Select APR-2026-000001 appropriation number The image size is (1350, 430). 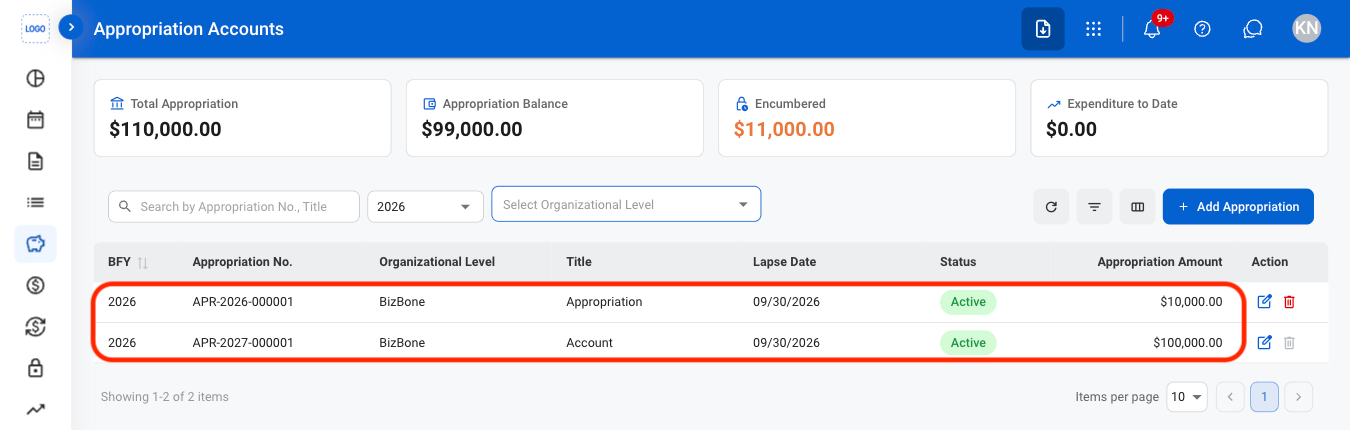243,301
